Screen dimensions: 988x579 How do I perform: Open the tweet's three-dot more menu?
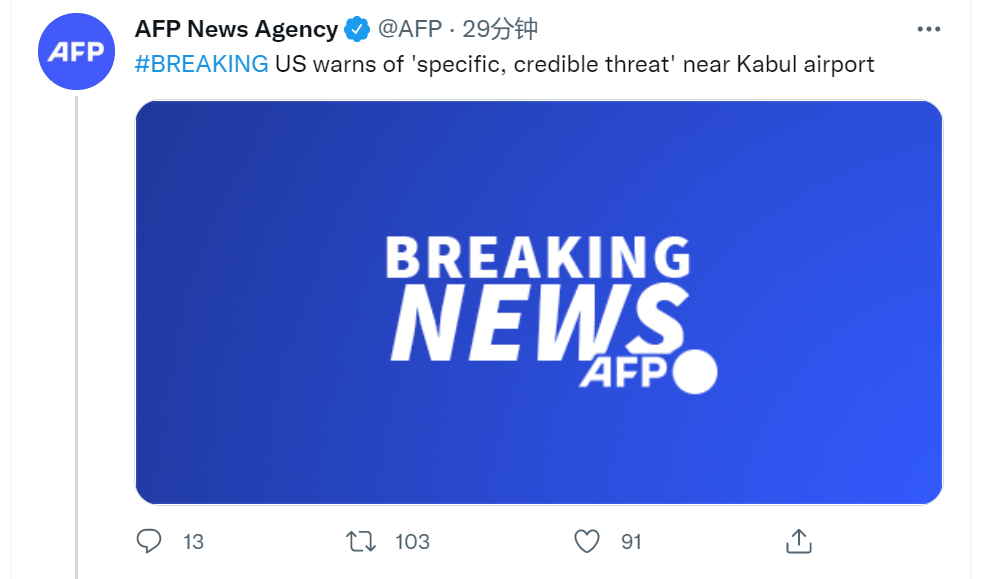(x=929, y=30)
